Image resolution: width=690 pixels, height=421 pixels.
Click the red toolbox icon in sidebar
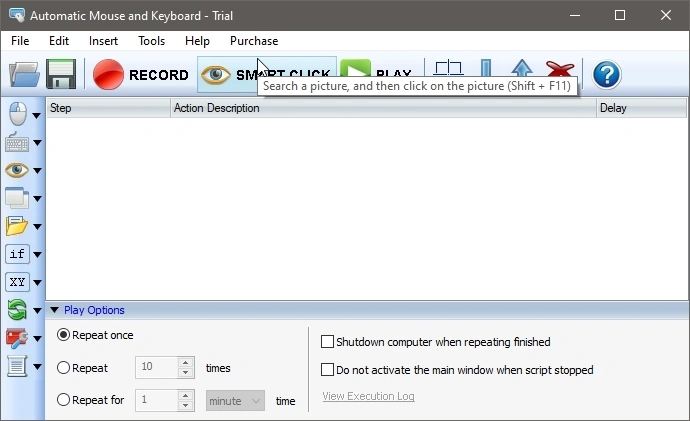(x=17, y=338)
